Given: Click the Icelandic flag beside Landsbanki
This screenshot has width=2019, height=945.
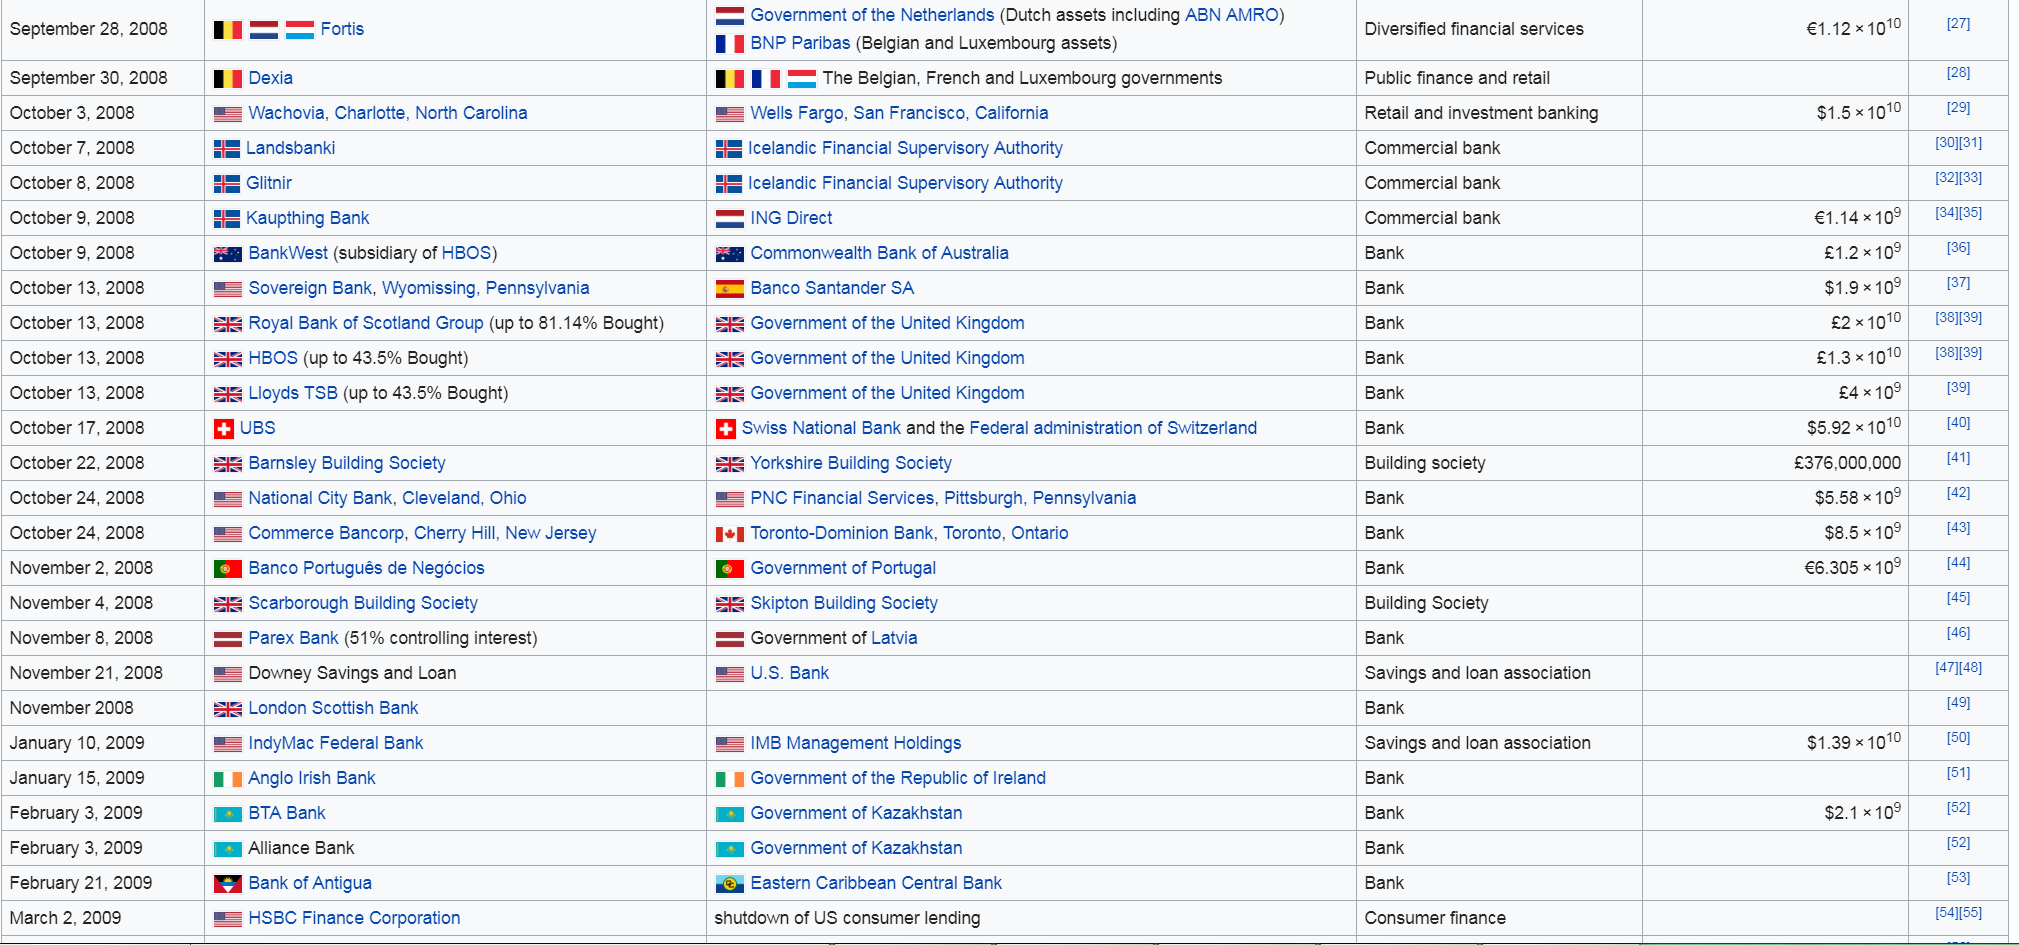Looking at the screenshot, I should point(227,149).
